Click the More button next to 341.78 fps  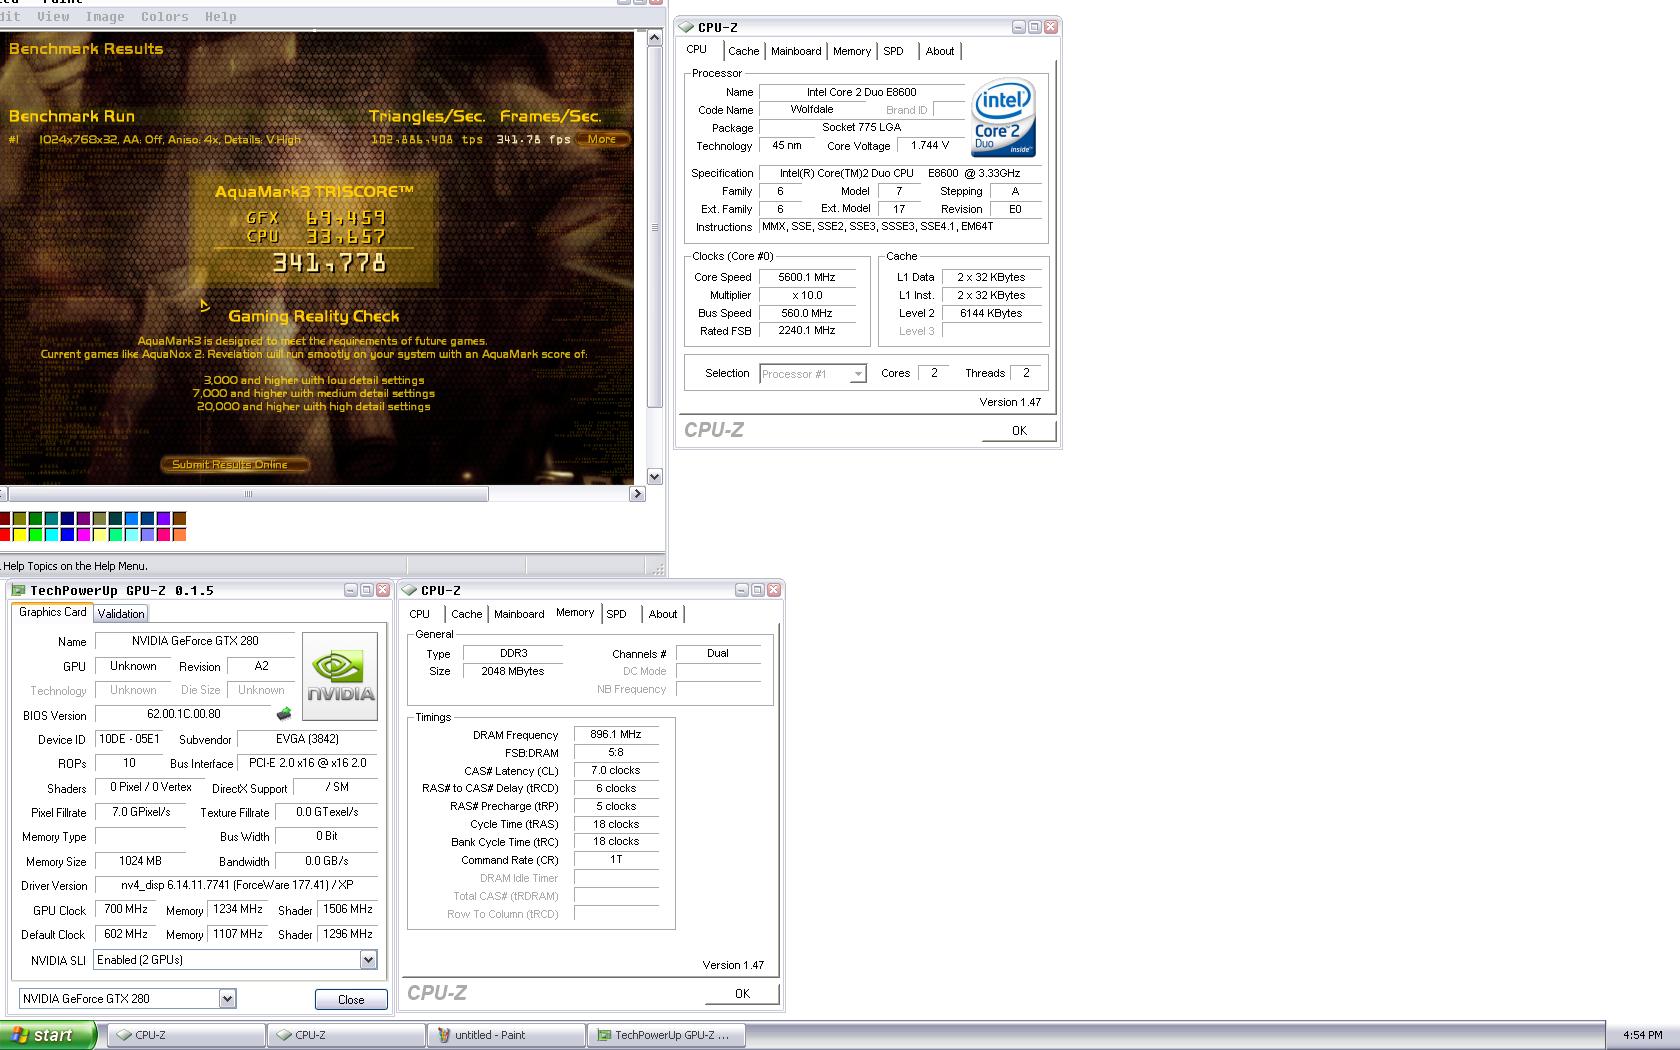coord(602,139)
